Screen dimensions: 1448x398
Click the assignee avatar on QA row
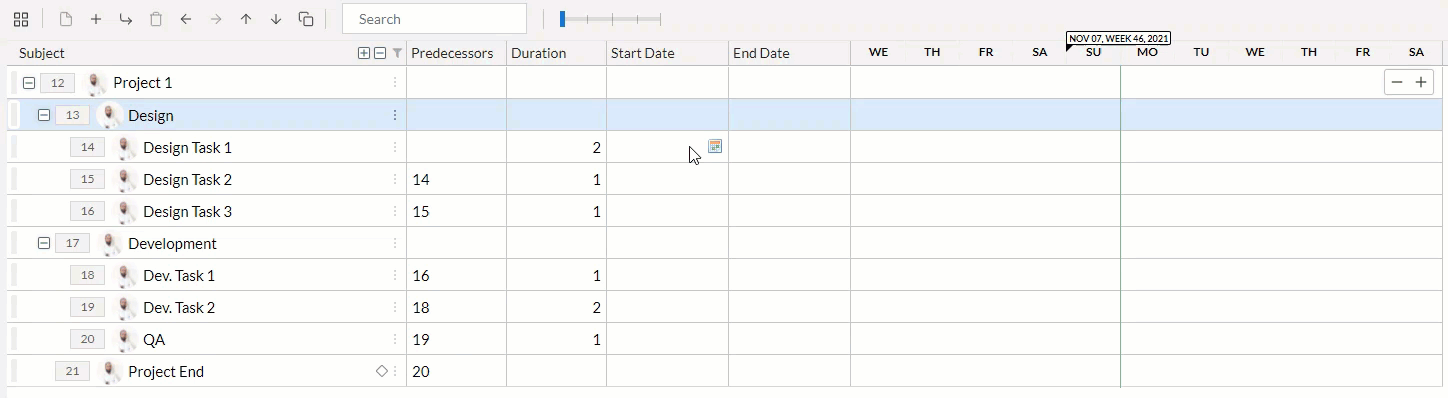point(126,339)
